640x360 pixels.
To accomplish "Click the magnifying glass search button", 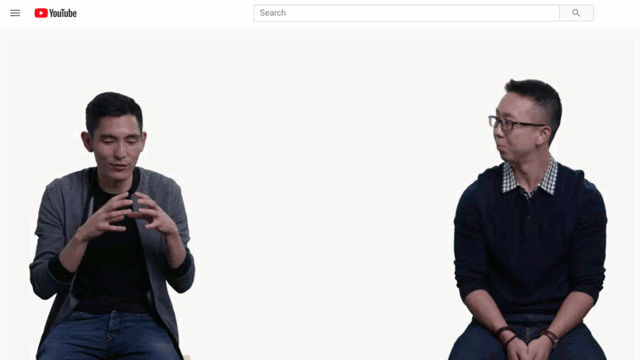I will 576,13.
